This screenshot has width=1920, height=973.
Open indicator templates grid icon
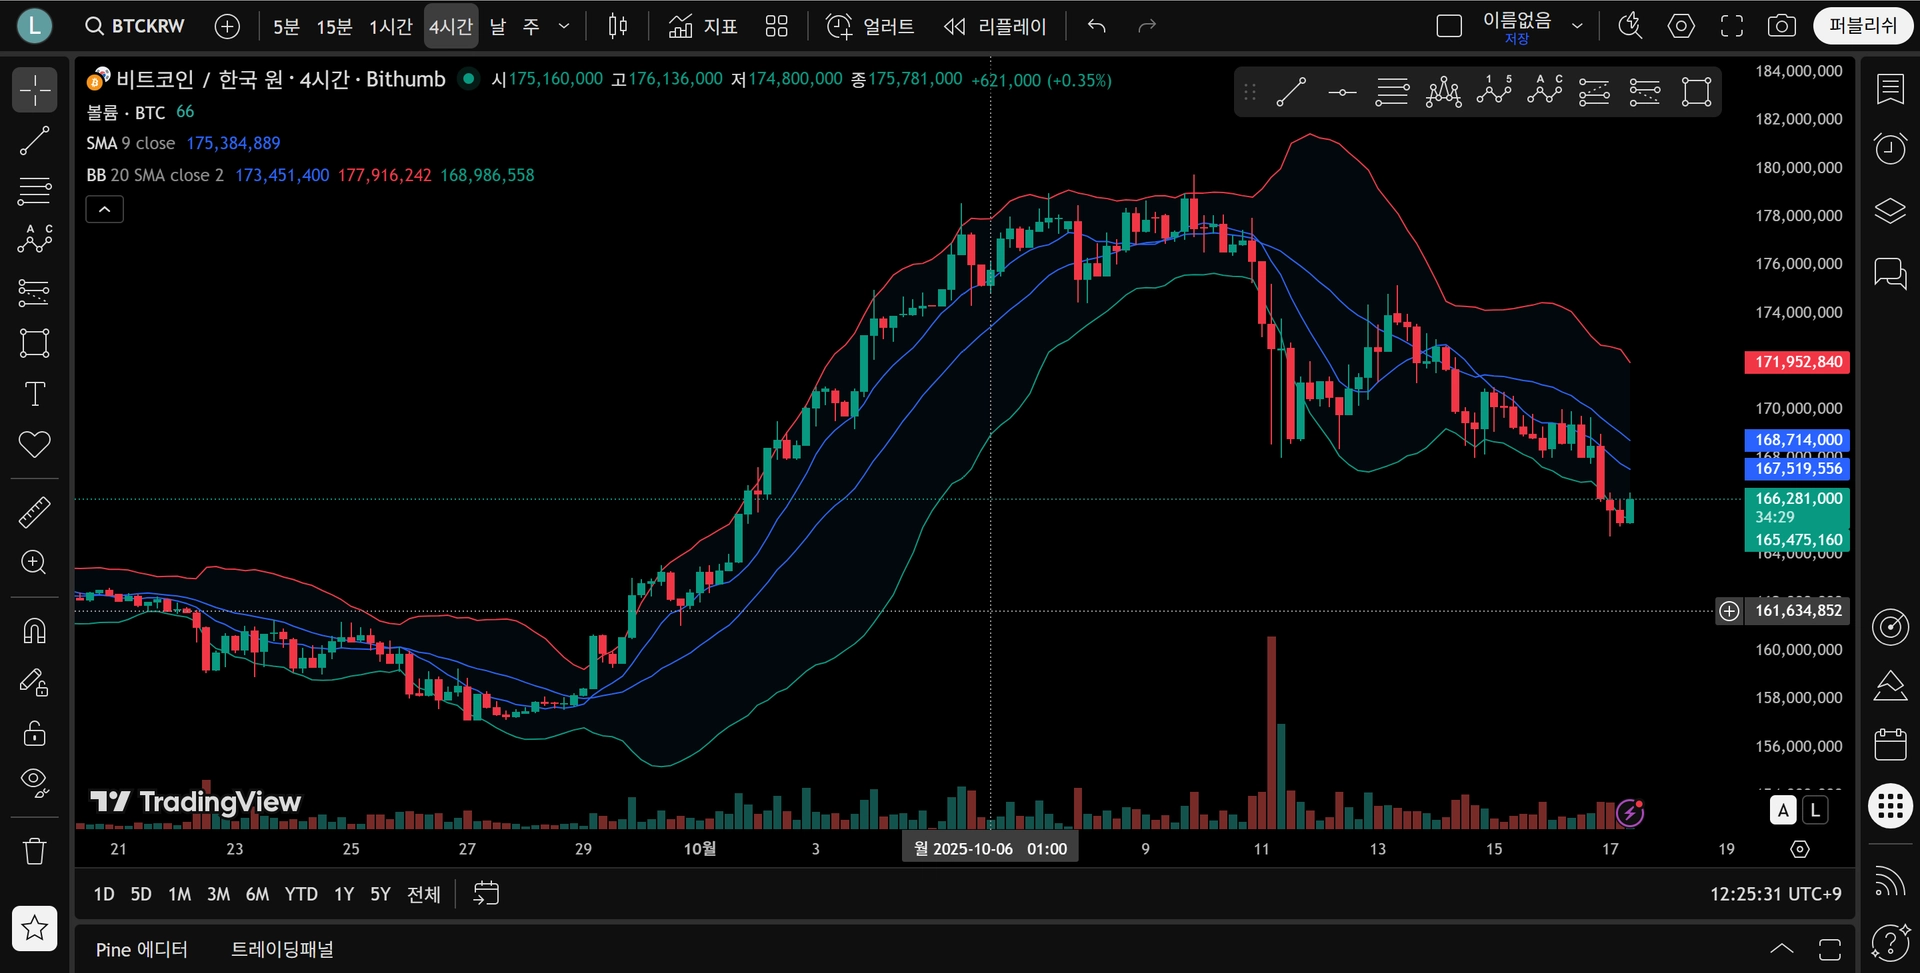point(777,26)
